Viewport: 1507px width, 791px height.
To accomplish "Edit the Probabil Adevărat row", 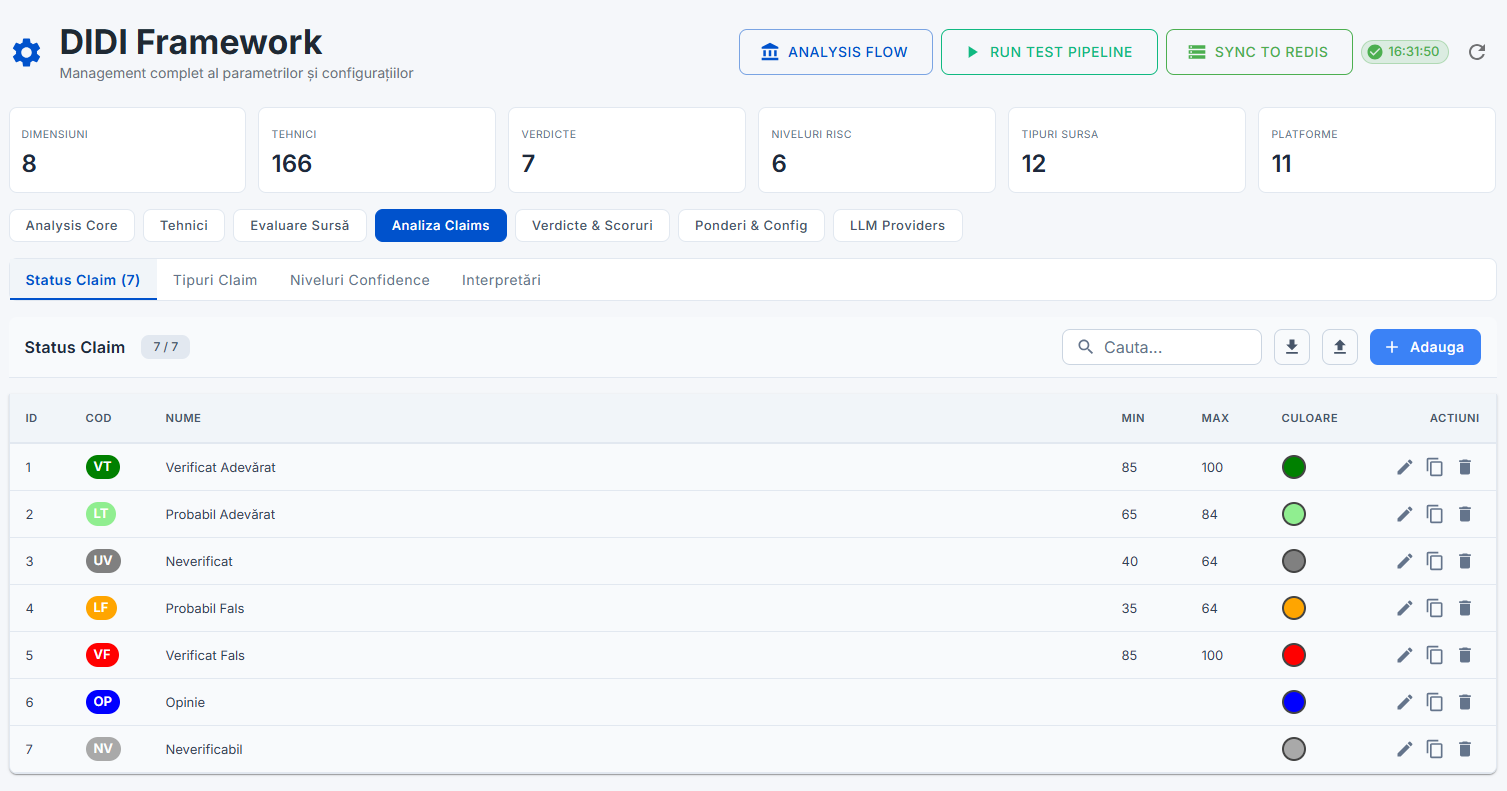I will (1405, 514).
